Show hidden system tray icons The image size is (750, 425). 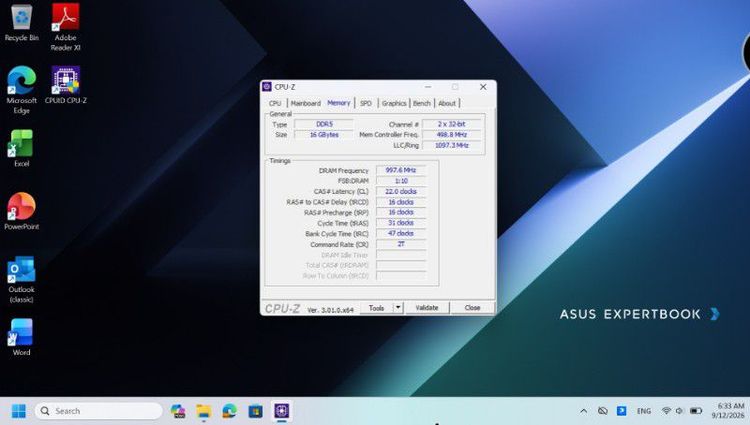(584, 411)
